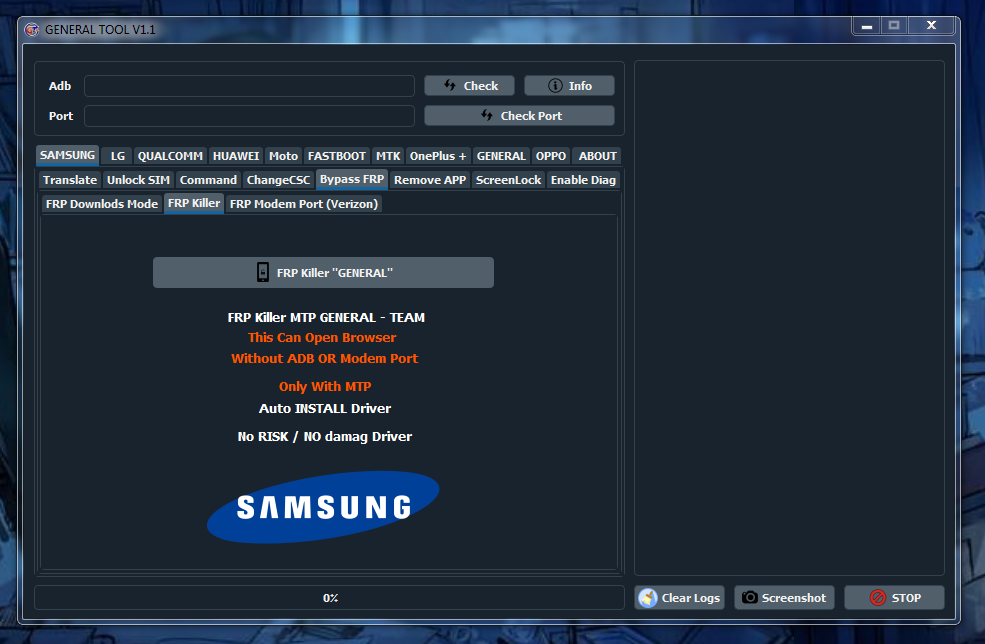Click the General Tool app icon in title bar

31,30
